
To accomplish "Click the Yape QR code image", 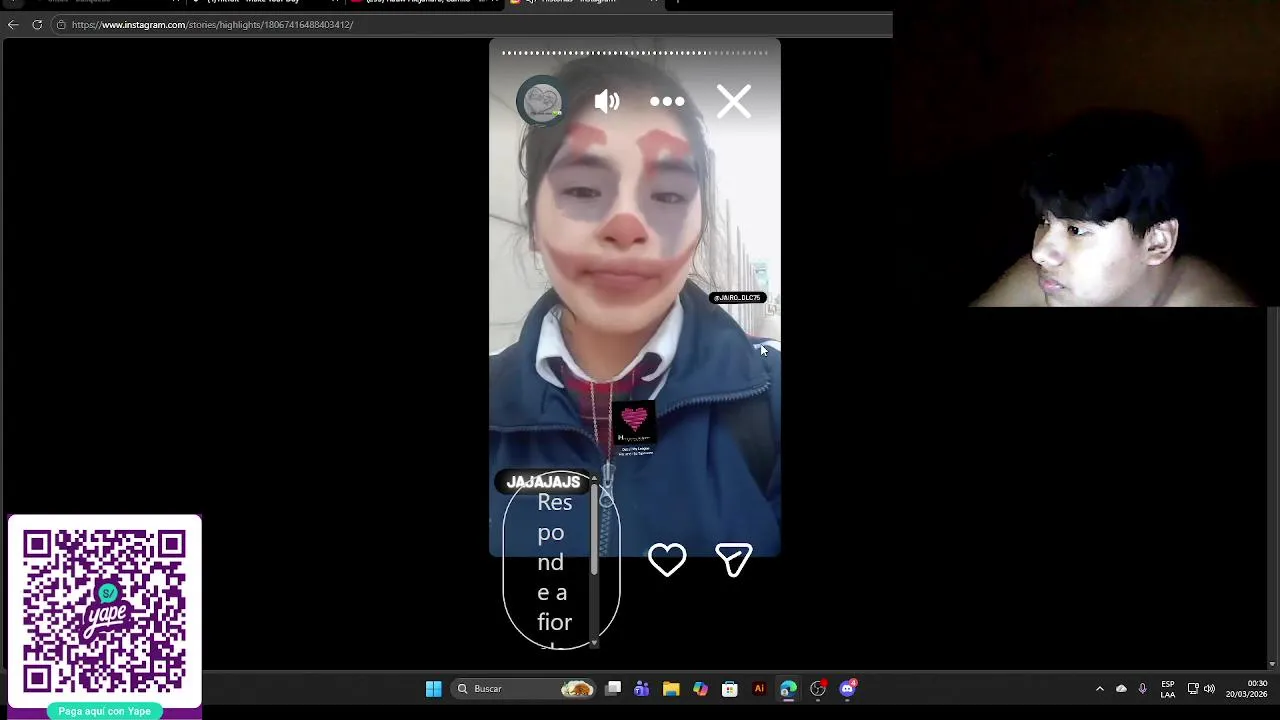I will [x=104, y=611].
